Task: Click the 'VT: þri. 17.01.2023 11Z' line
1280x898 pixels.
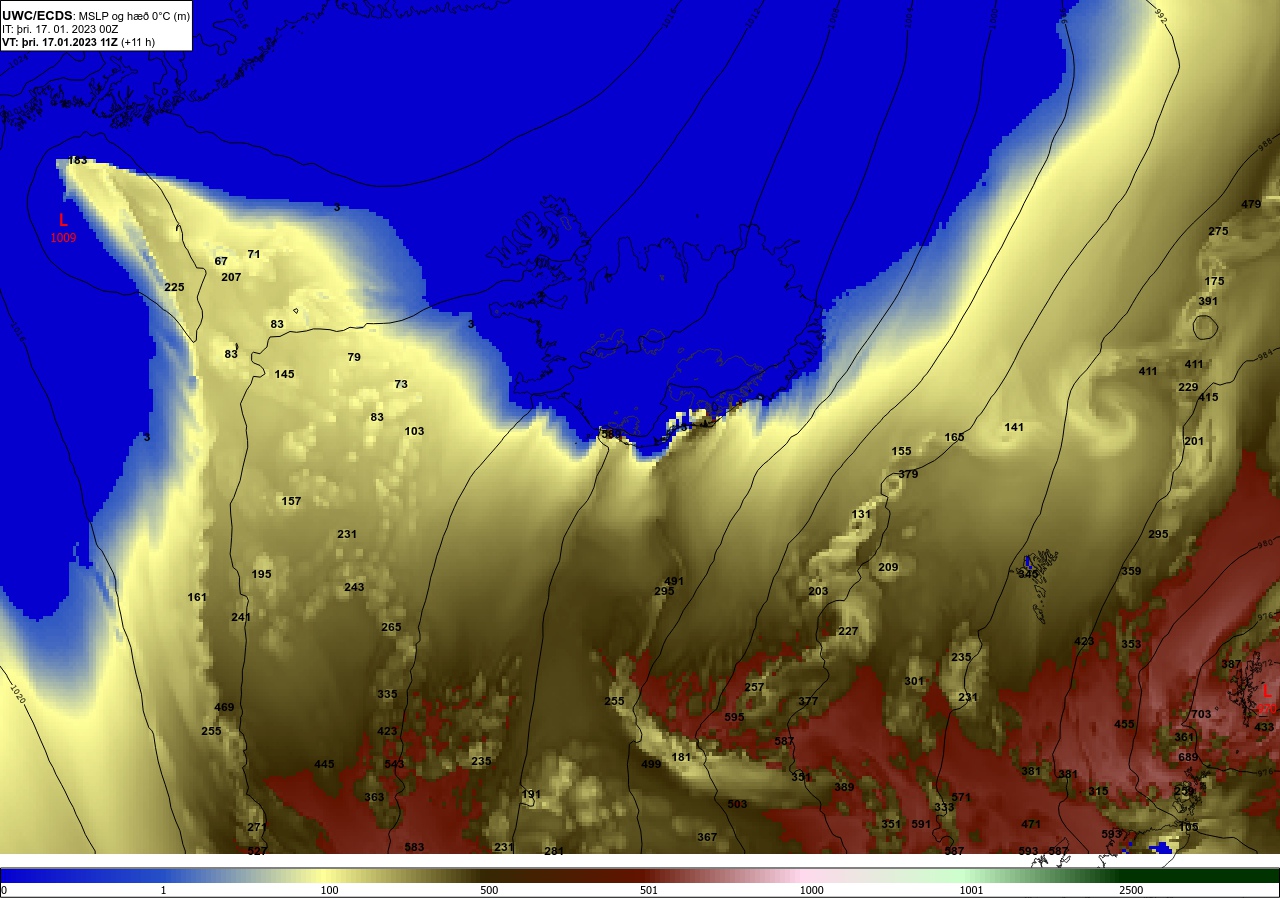Action: point(61,42)
